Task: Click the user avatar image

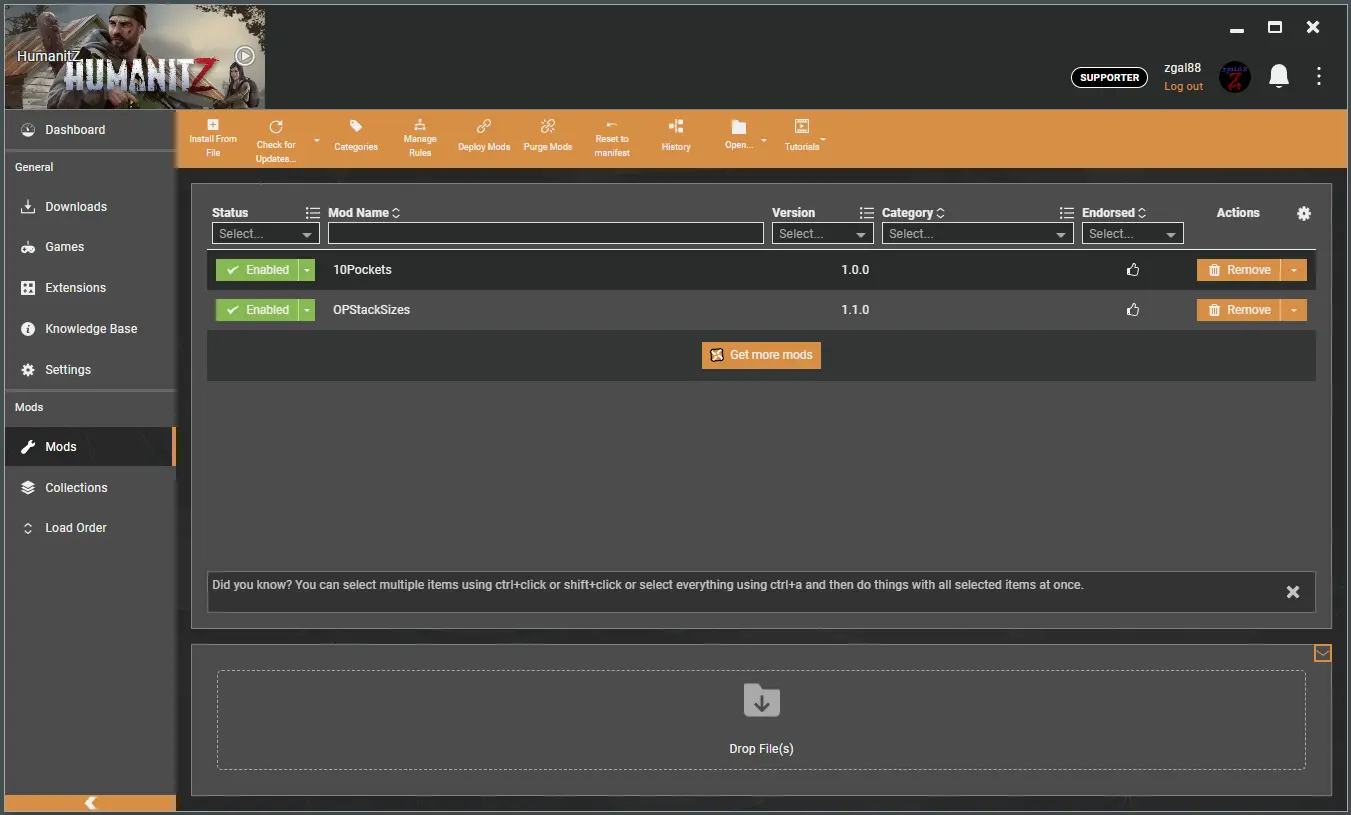Action: pos(1235,76)
